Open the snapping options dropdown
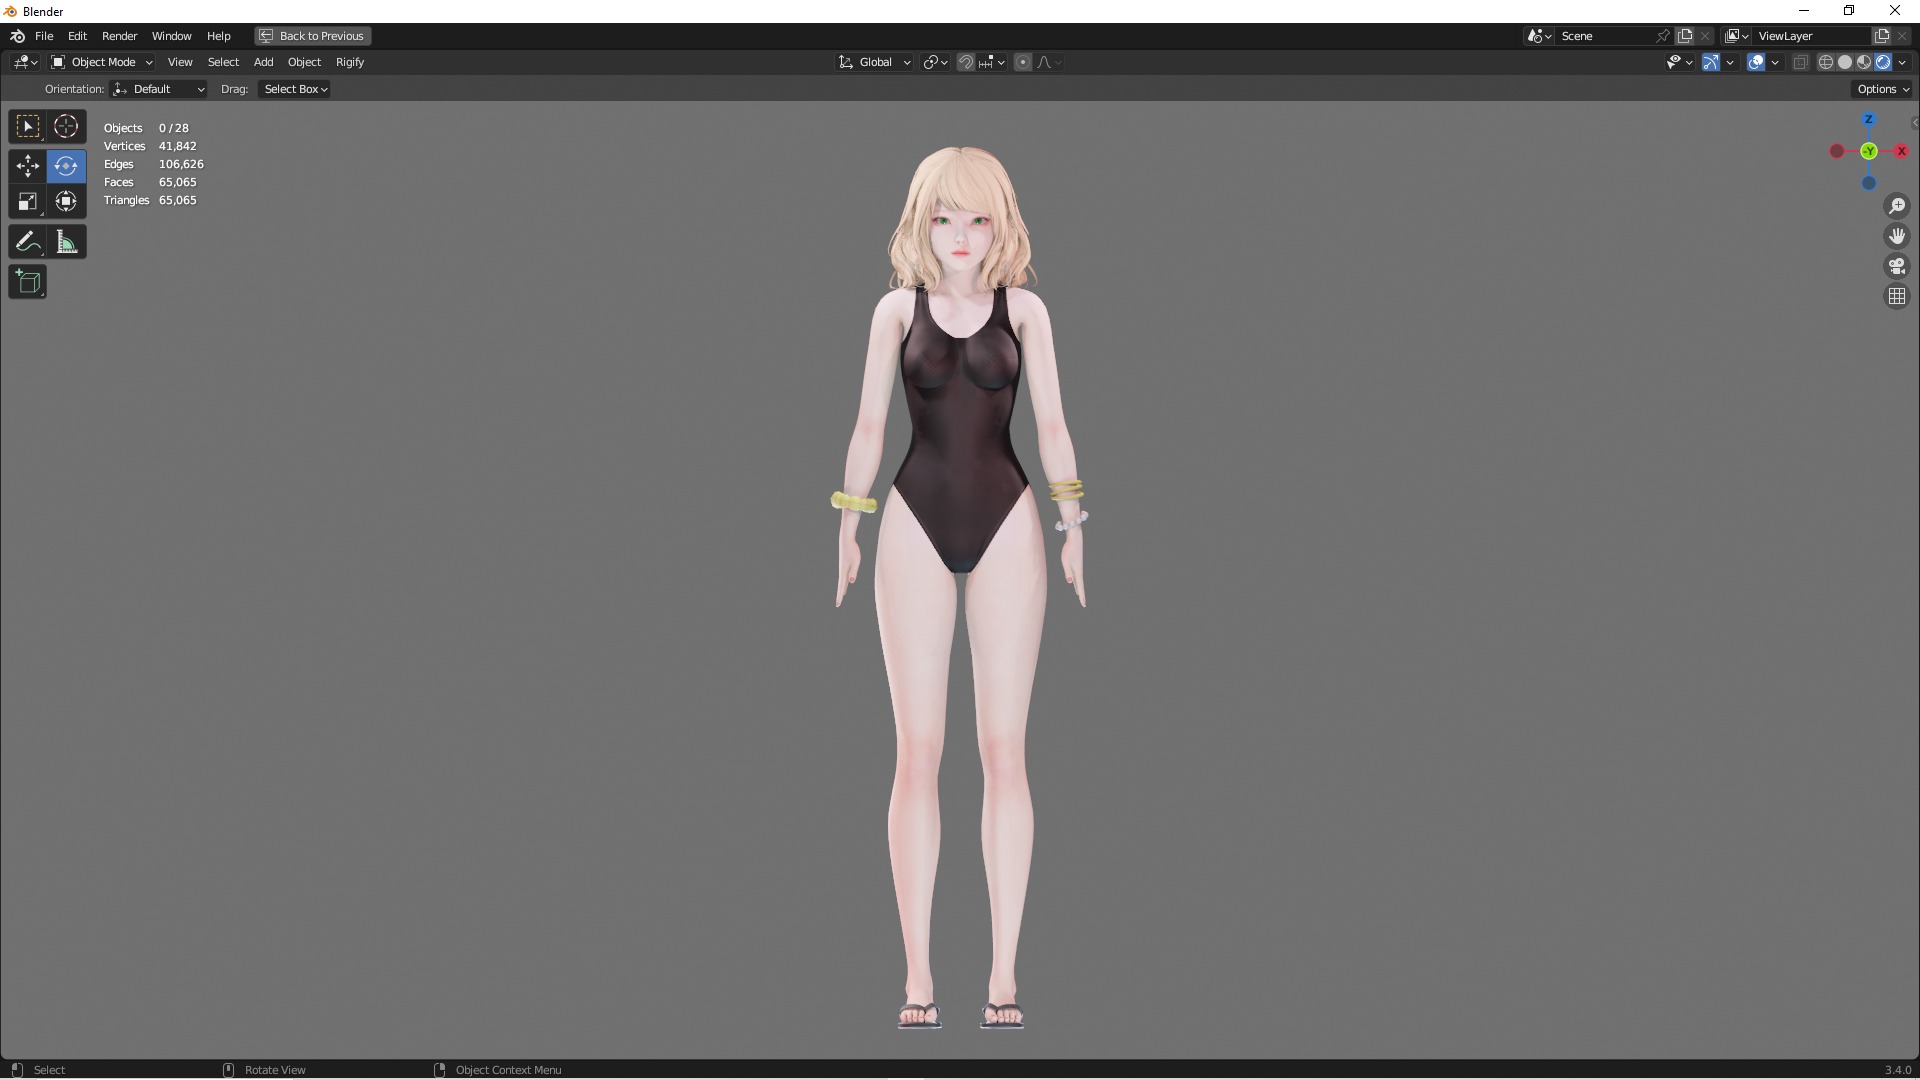The width and height of the screenshot is (1920, 1080). pyautogui.click(x=992, y=62)
